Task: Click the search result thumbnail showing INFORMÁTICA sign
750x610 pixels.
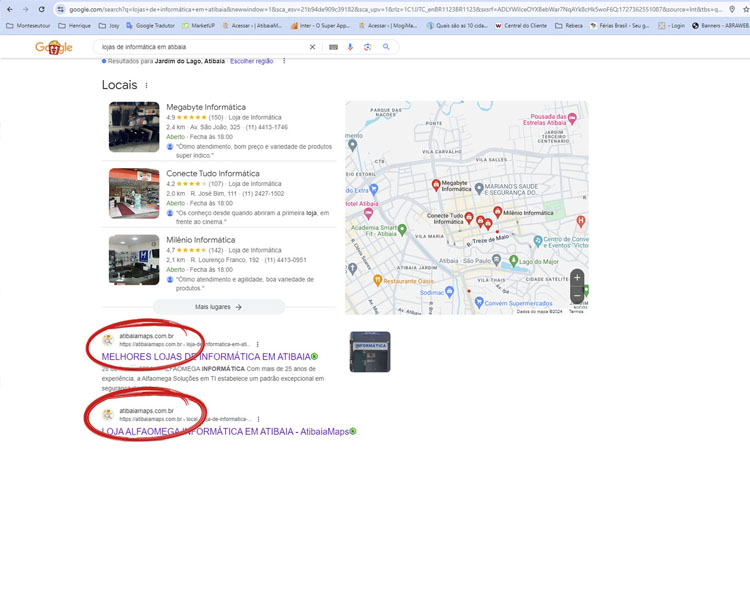Action: (x=370, y=352)
